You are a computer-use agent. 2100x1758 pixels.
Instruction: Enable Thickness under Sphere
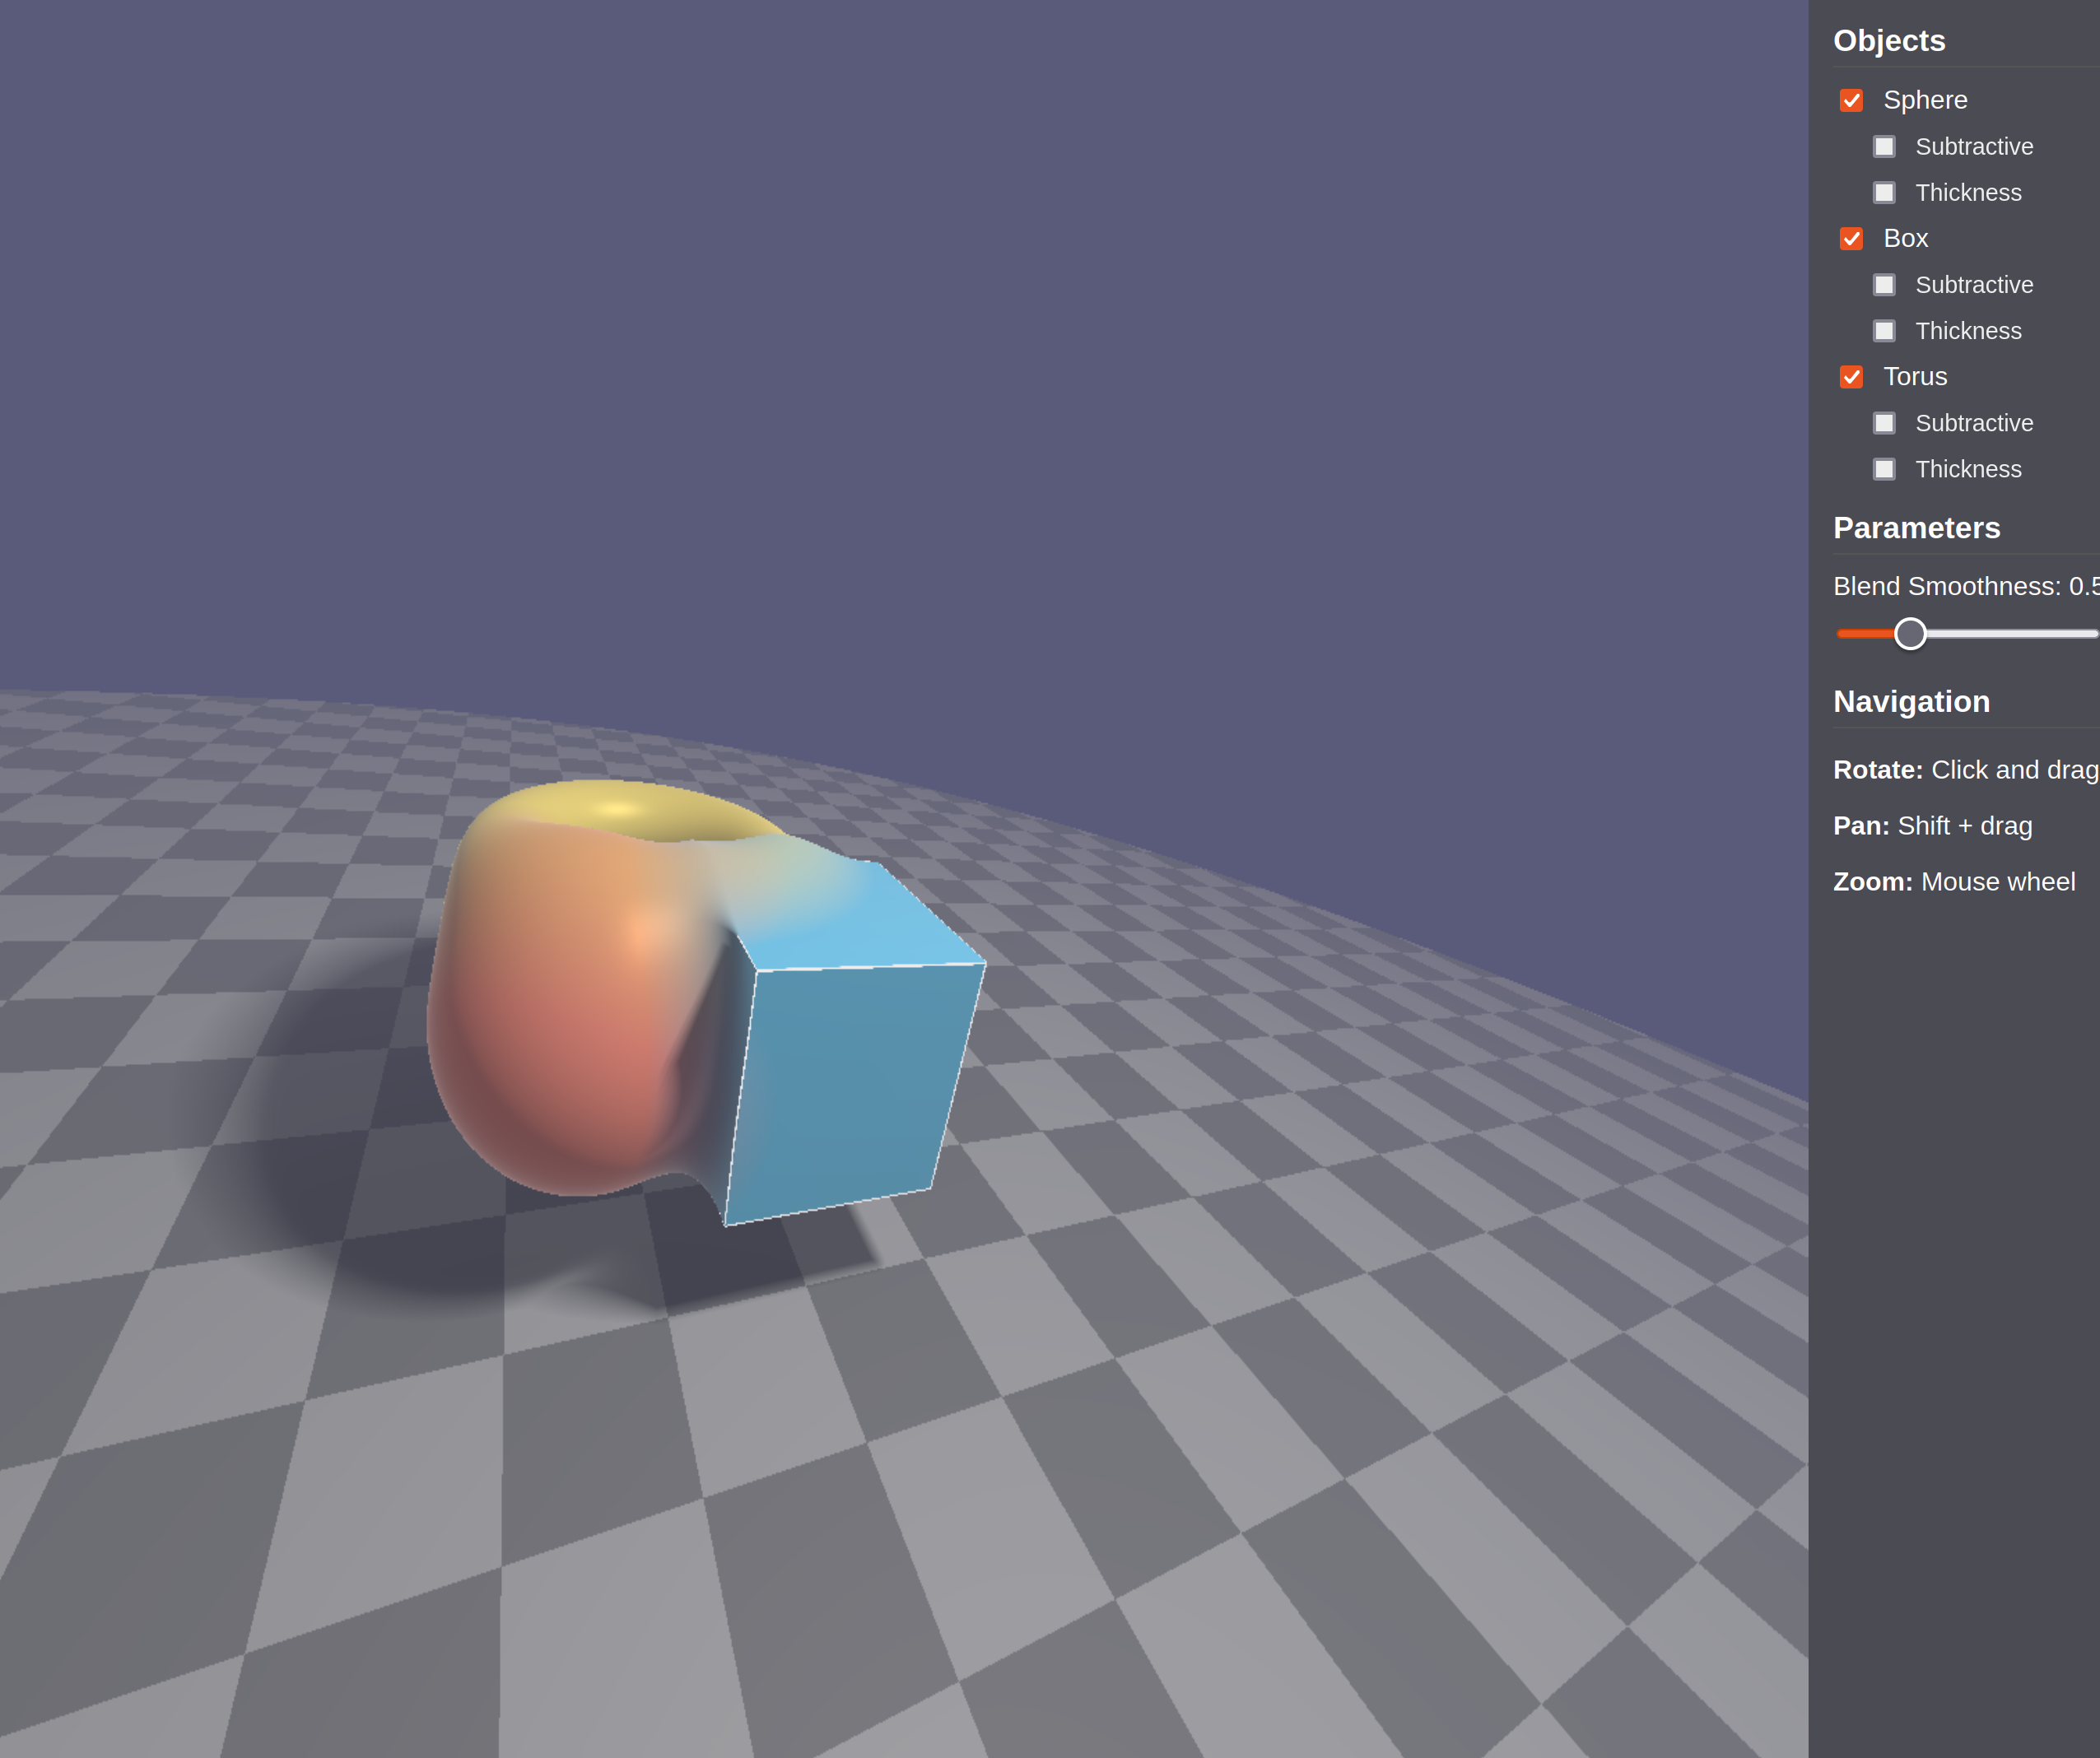1884,193
